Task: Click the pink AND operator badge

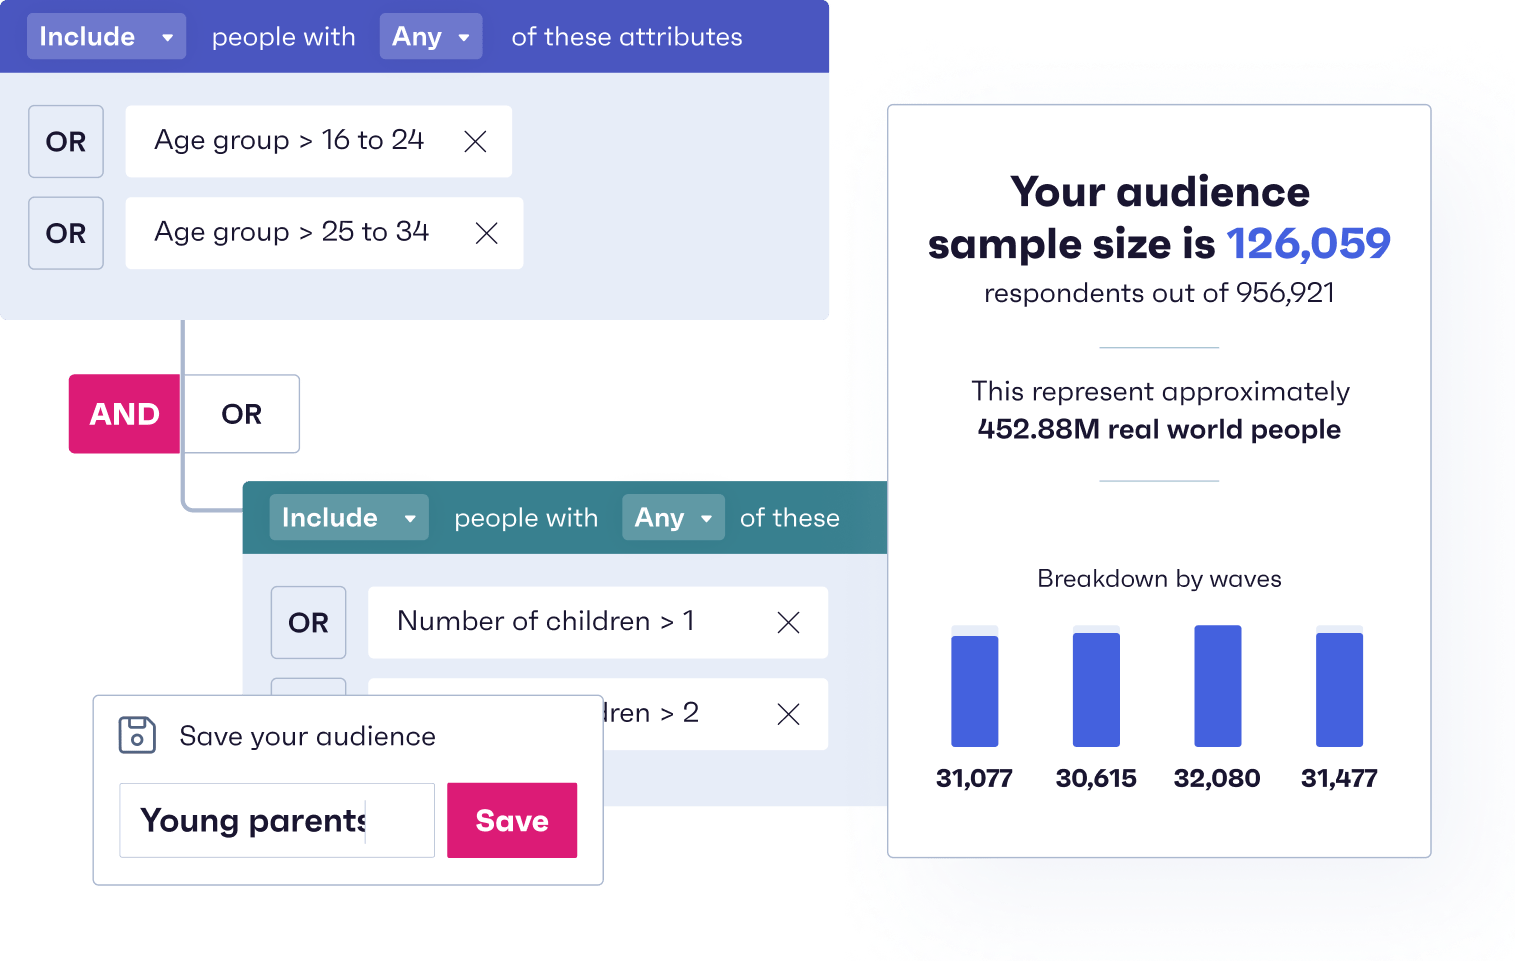Action: [x=123, y=414]
